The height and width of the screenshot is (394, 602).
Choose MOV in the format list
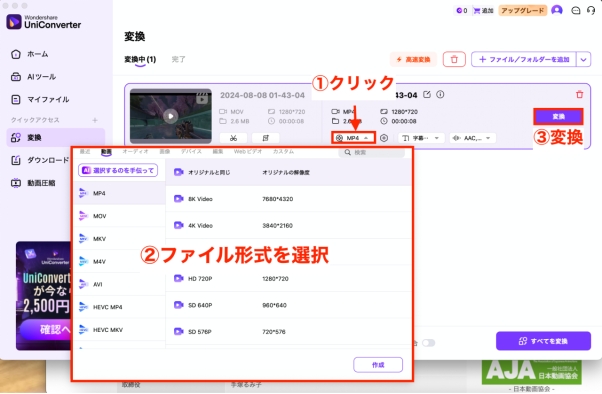click(x=119, y=216)
